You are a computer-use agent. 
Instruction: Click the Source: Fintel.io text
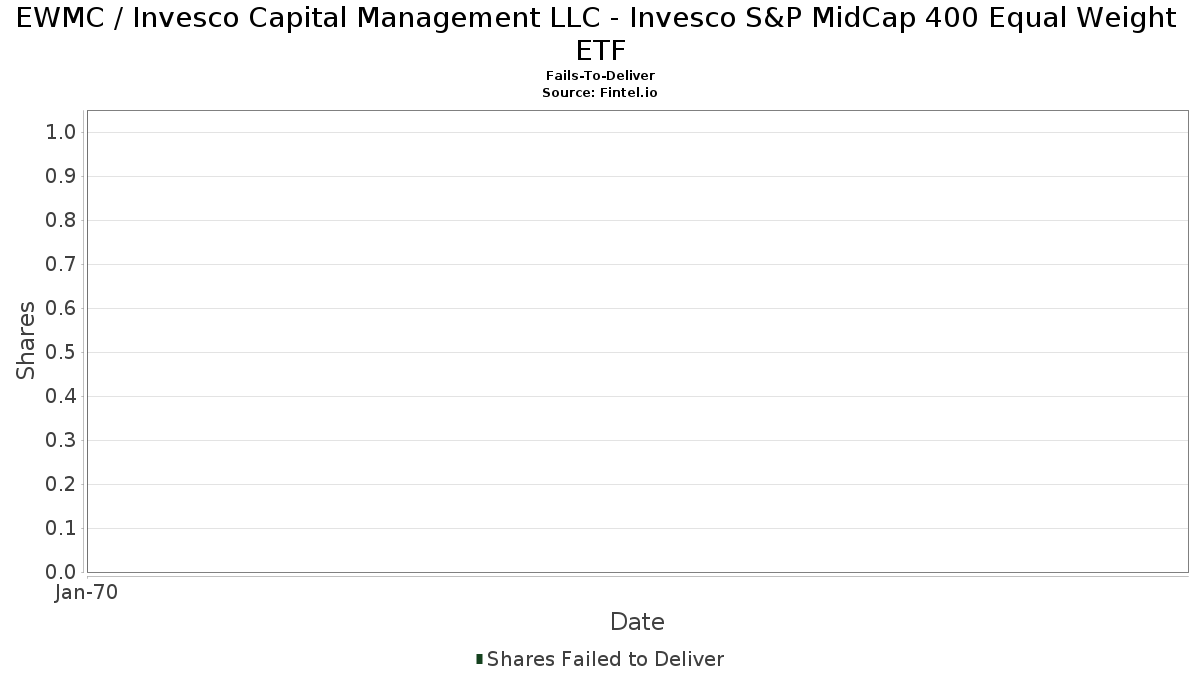click(x=600, y=92)
